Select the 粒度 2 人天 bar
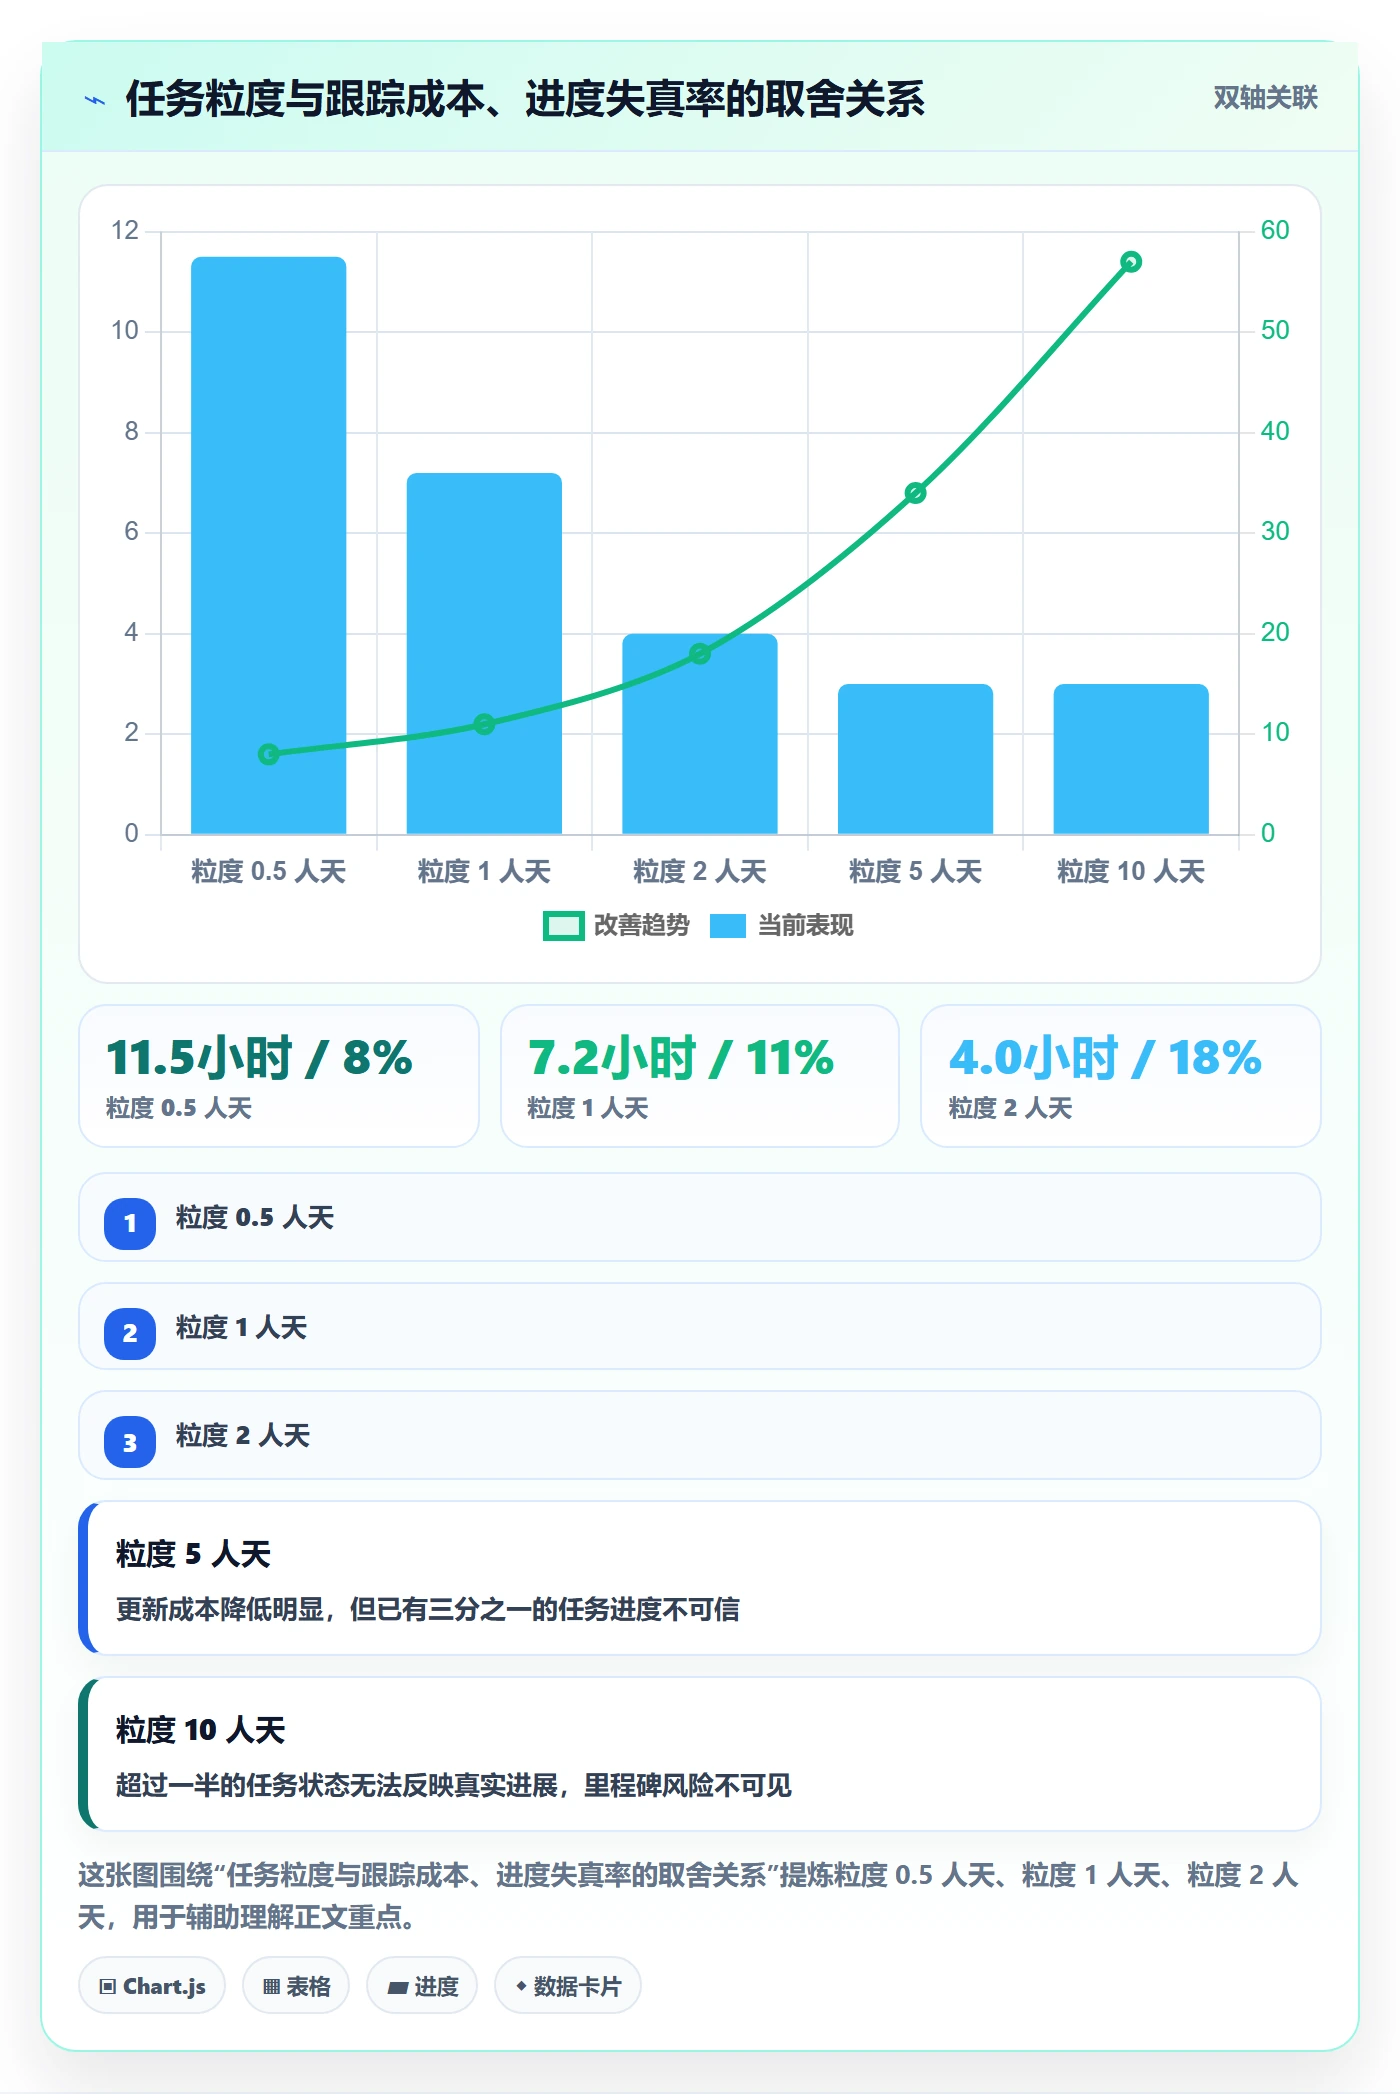Screen dimensions: 1400x2094 [700, 734]
